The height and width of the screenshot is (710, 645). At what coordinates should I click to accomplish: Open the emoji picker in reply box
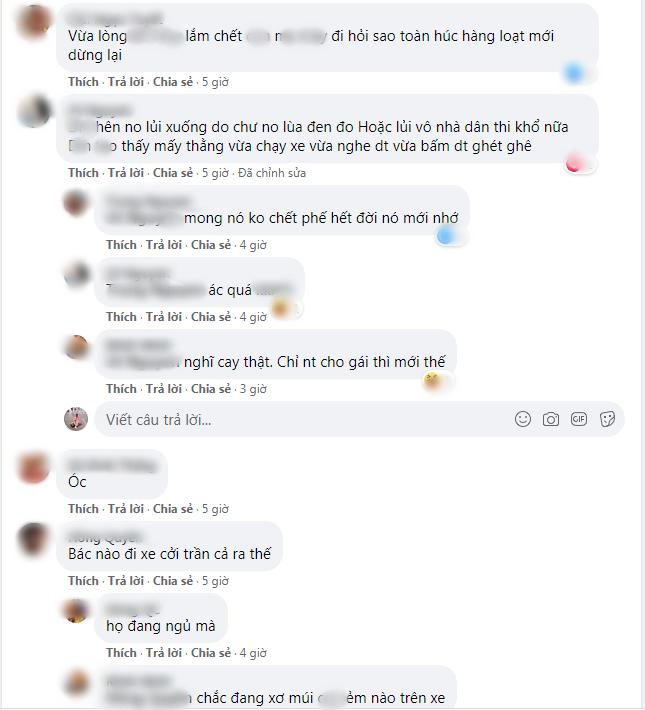pos(523,419)
